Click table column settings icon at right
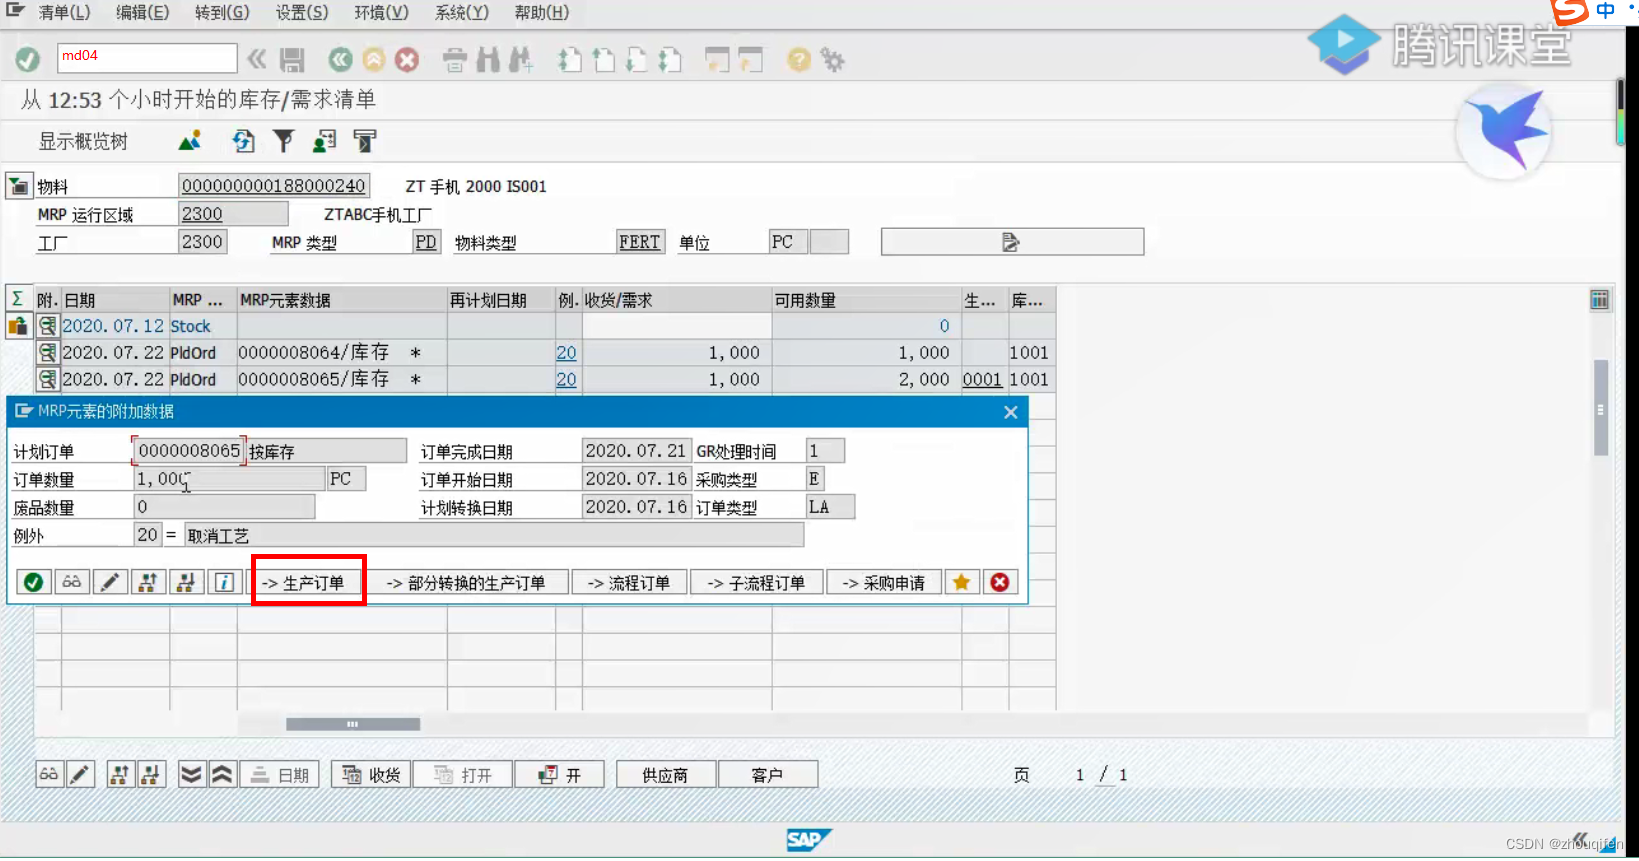Screen dimensions: 1639x861 point(1600,300)
